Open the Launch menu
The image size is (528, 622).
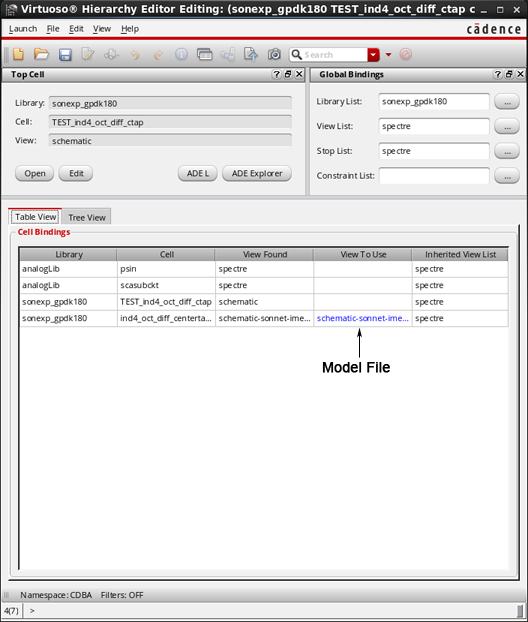pos(23,29)
